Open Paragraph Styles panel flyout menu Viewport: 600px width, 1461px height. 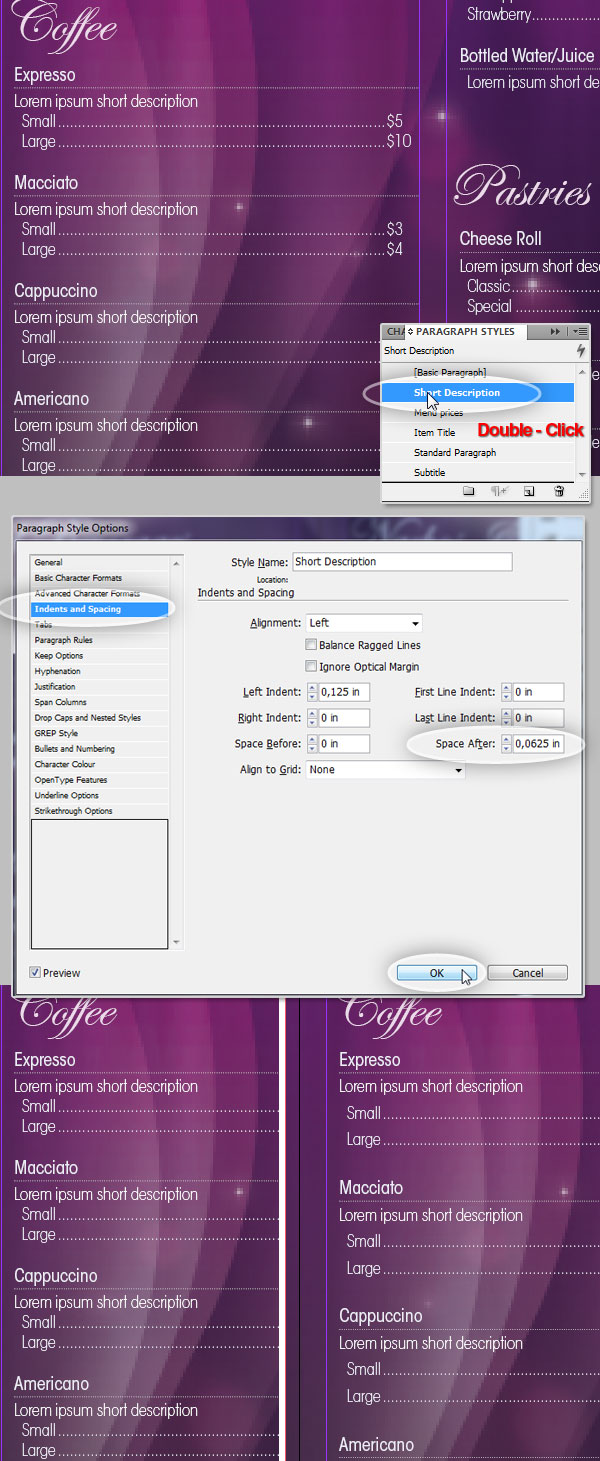click(580, 331)
